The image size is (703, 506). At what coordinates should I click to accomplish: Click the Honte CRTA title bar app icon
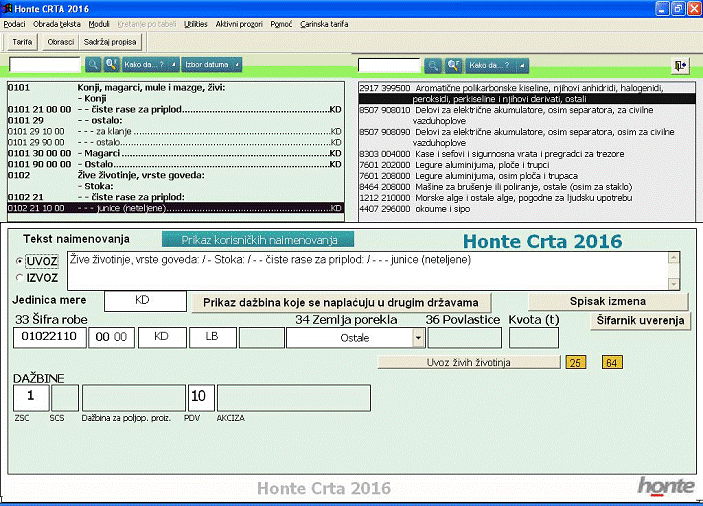click(7, 9)
